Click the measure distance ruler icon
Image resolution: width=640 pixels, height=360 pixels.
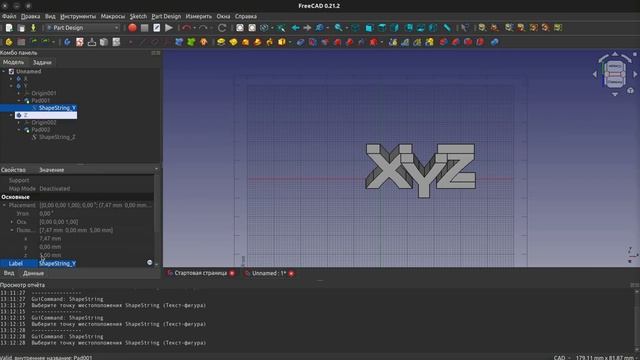coord(447,28)
